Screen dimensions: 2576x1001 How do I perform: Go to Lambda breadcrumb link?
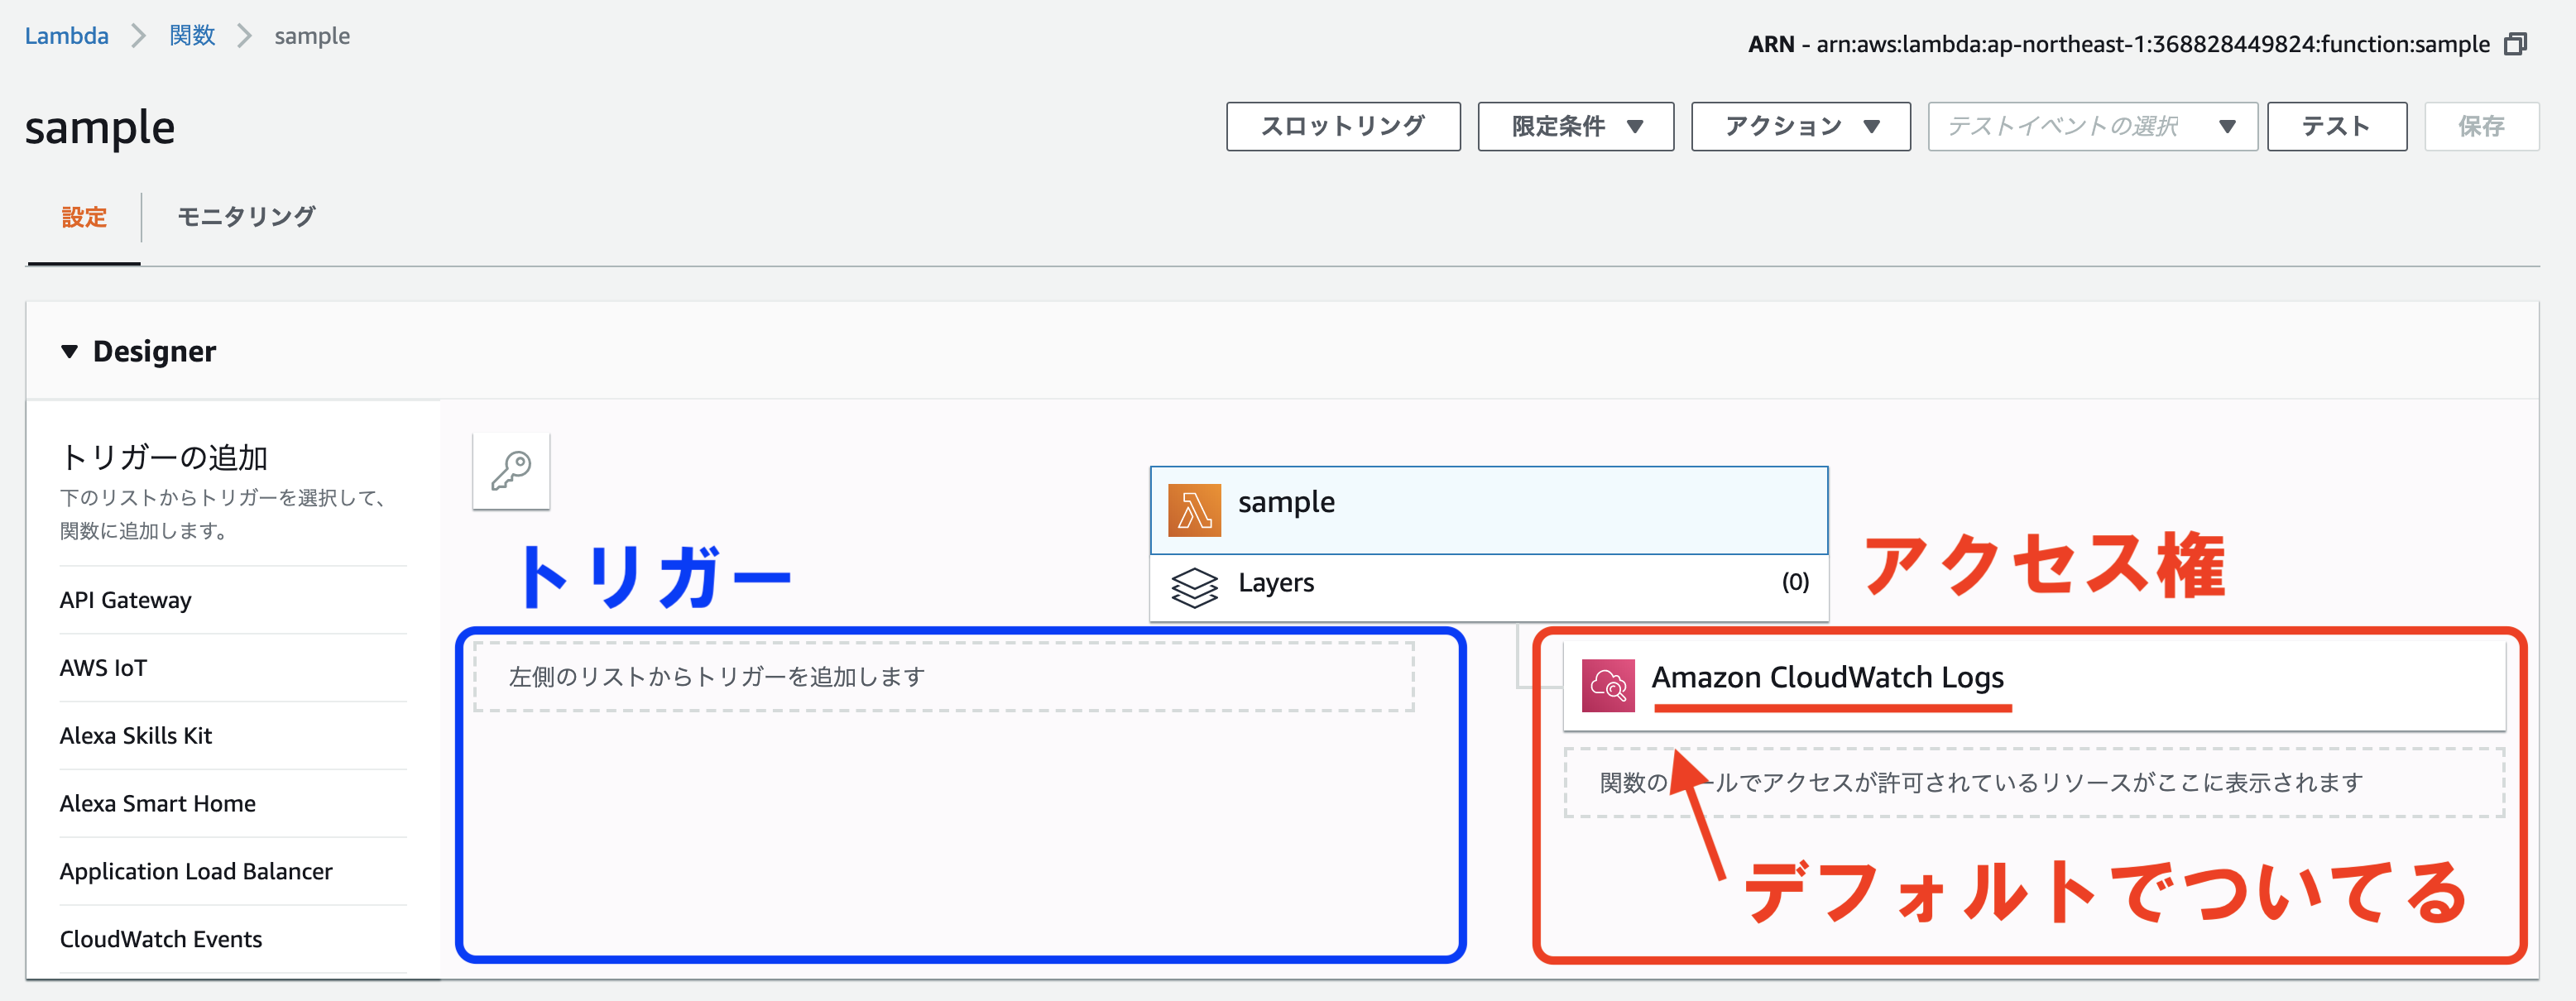[x=66, y=36]
